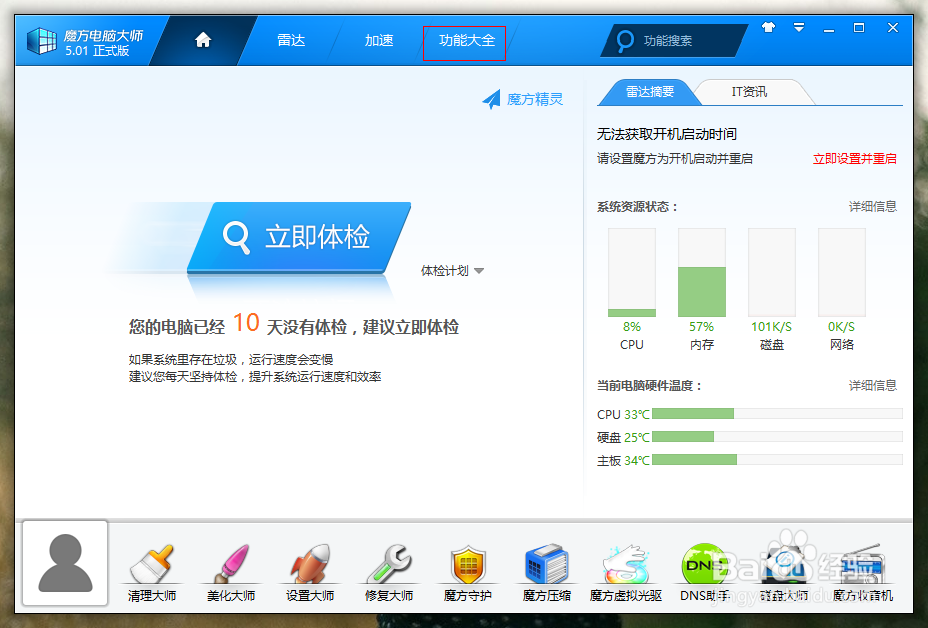Click the 功能搜索 search field
The width and height of the screenshot is (928, 628).
(675, 41)
